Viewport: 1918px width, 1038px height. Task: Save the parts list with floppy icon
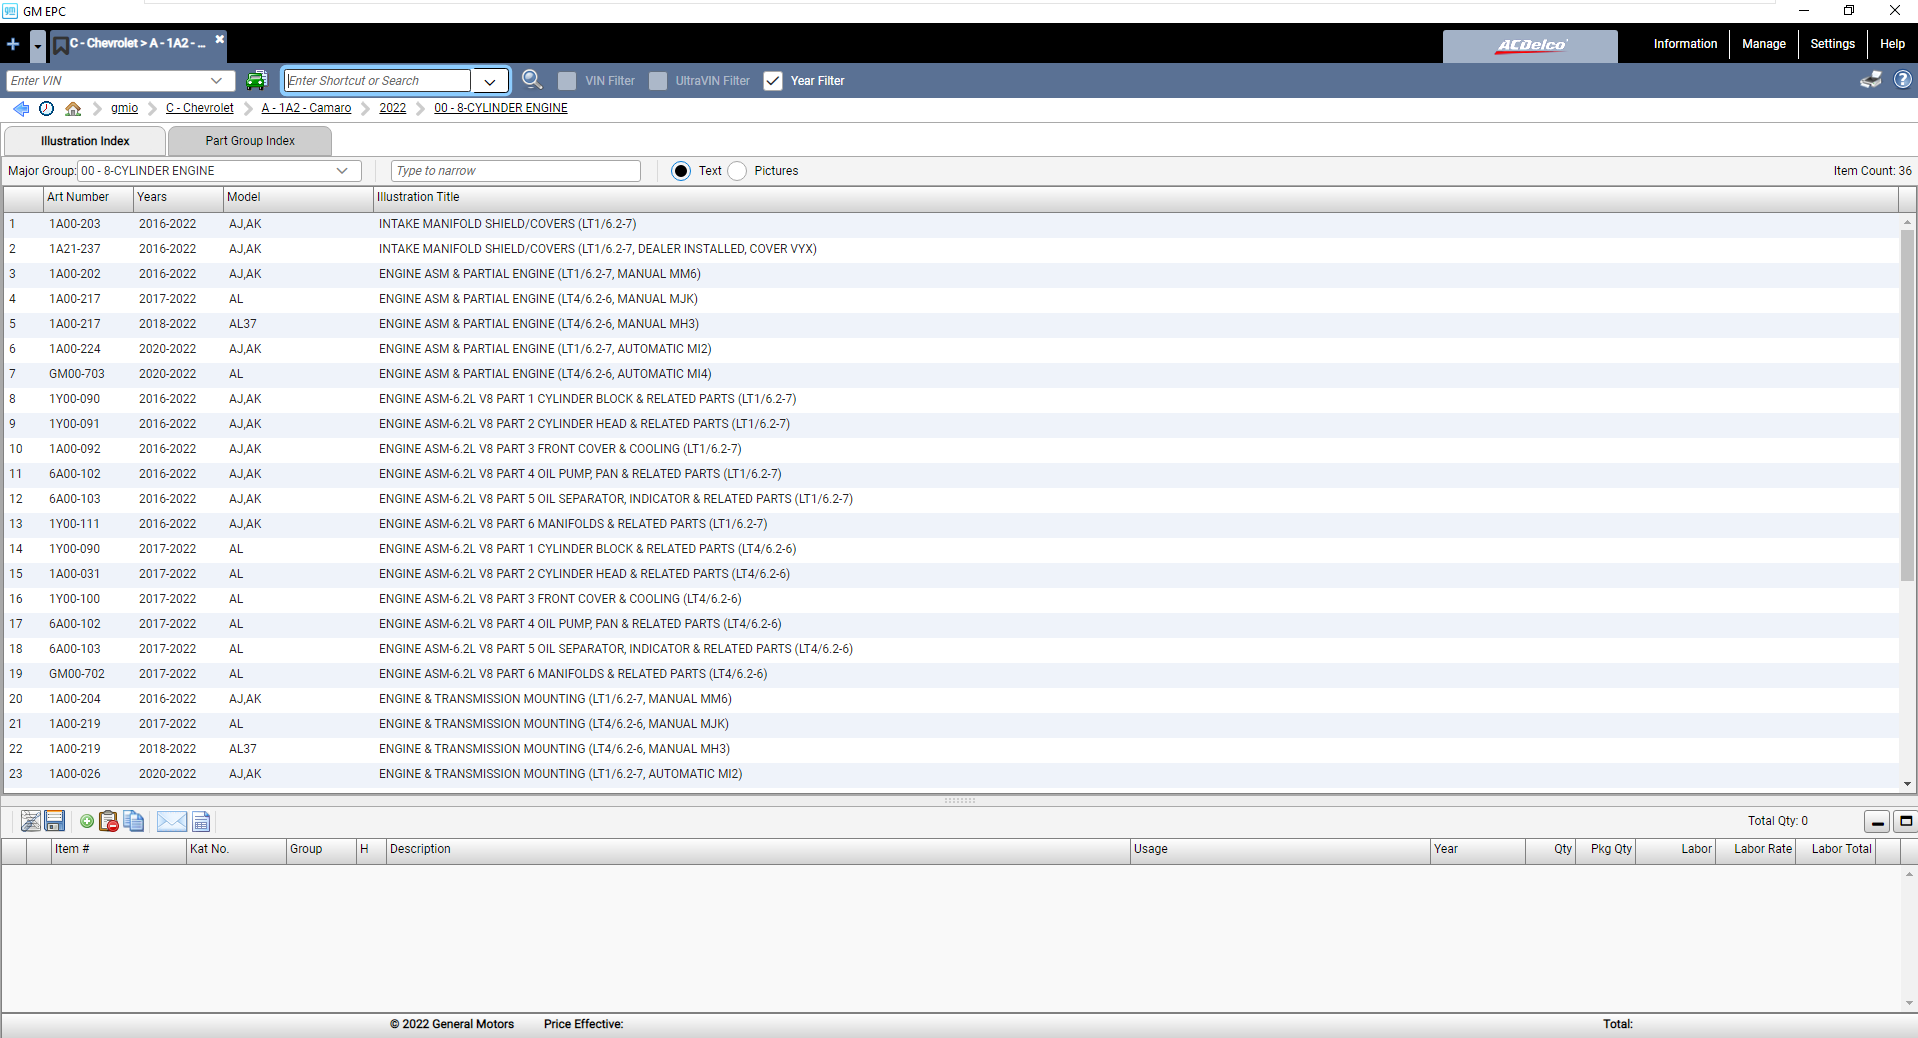coord(55,821)
